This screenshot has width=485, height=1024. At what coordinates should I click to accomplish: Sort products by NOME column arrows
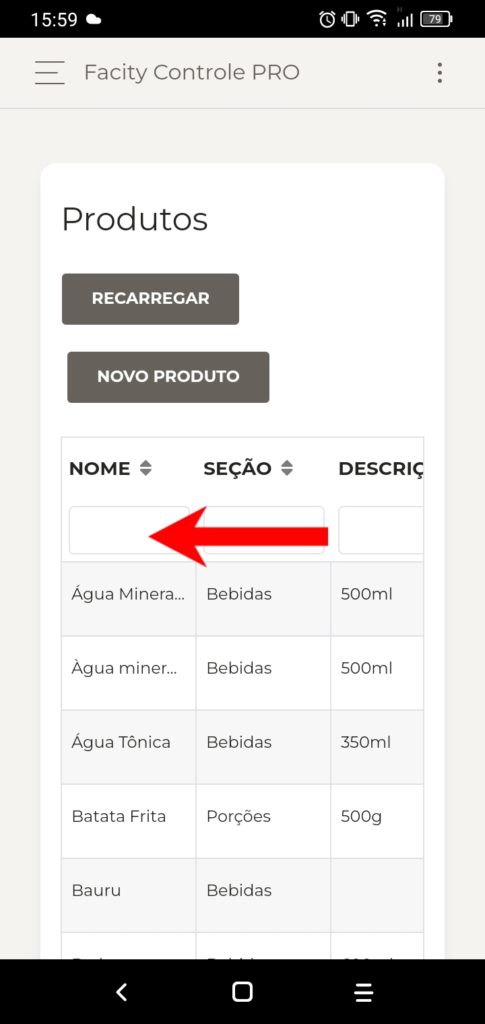pos(146,468)
